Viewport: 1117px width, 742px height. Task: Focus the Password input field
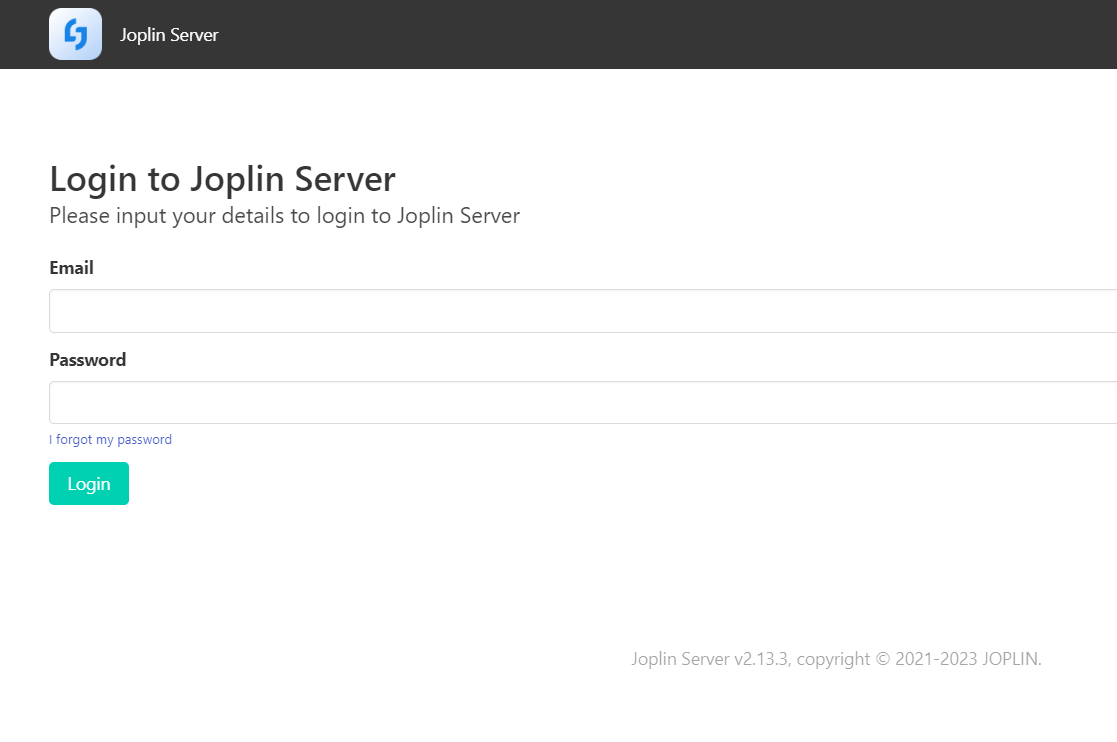pyautogui.click(x=583, y=402)
